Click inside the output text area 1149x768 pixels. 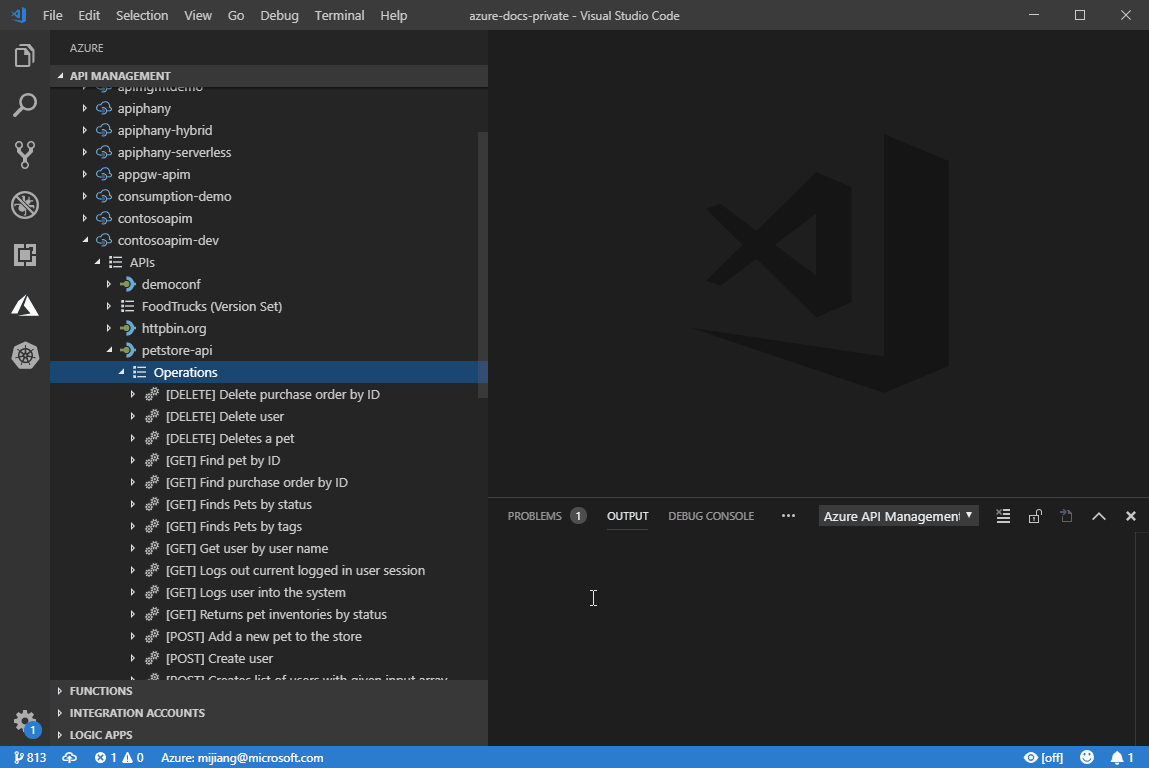click(812, 638)
